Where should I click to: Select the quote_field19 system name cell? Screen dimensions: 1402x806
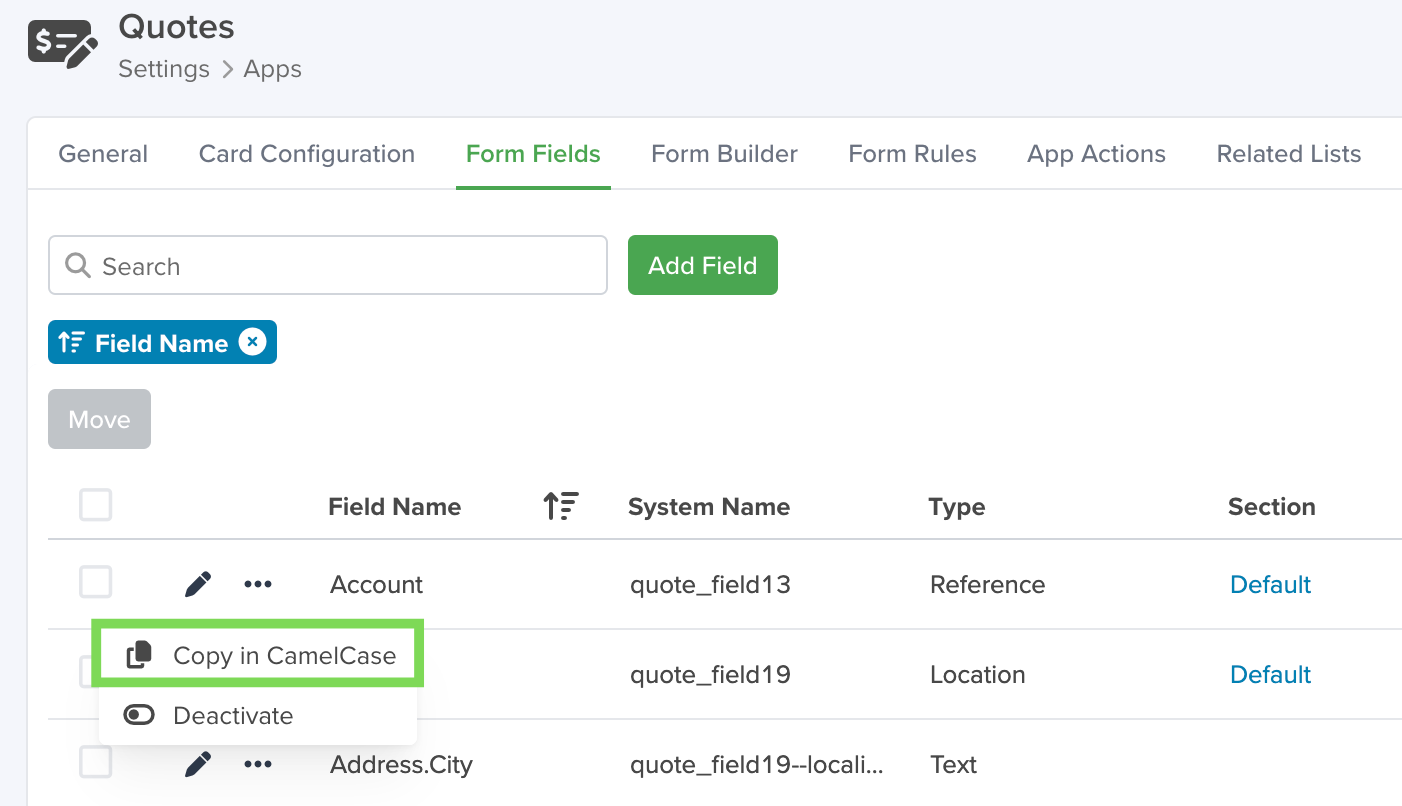click(x=710, y=674)
